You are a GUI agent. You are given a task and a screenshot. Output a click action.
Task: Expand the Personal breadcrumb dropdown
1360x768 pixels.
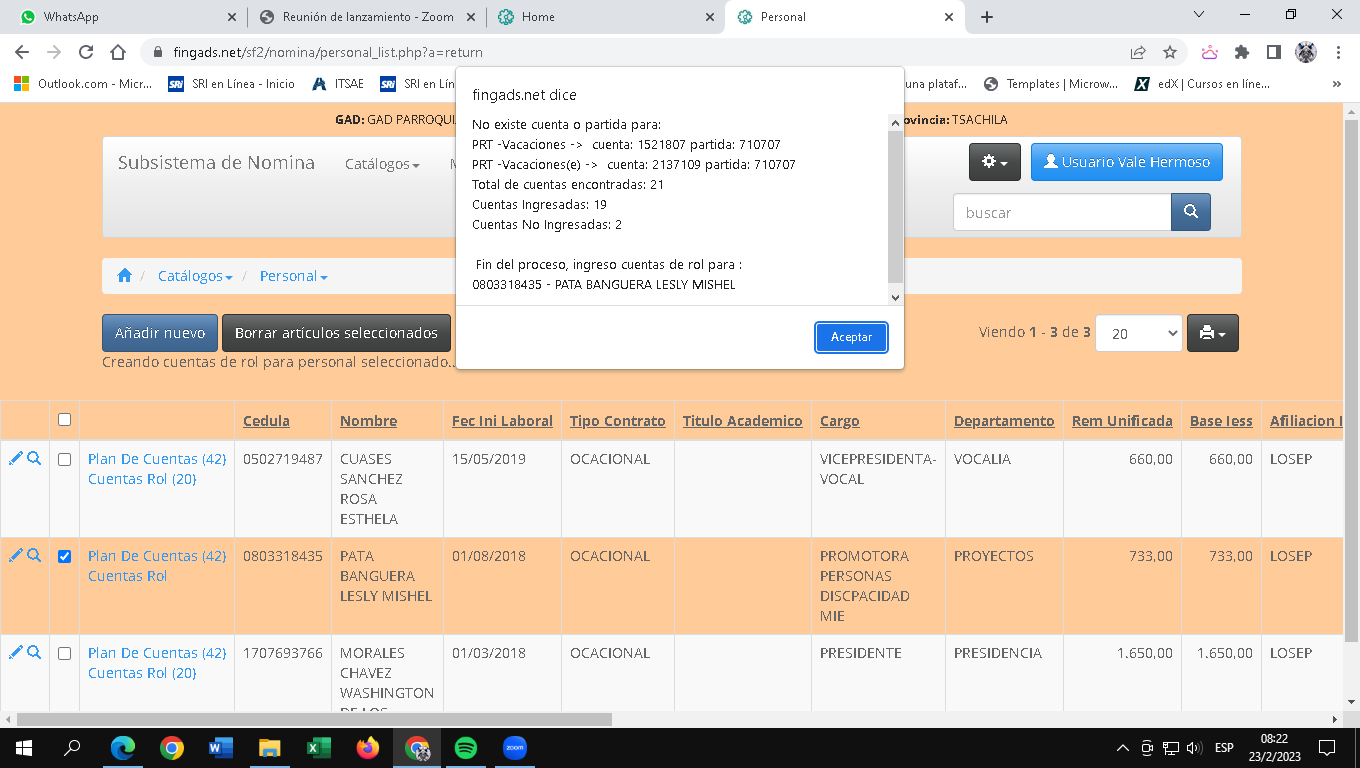[293, 276]
